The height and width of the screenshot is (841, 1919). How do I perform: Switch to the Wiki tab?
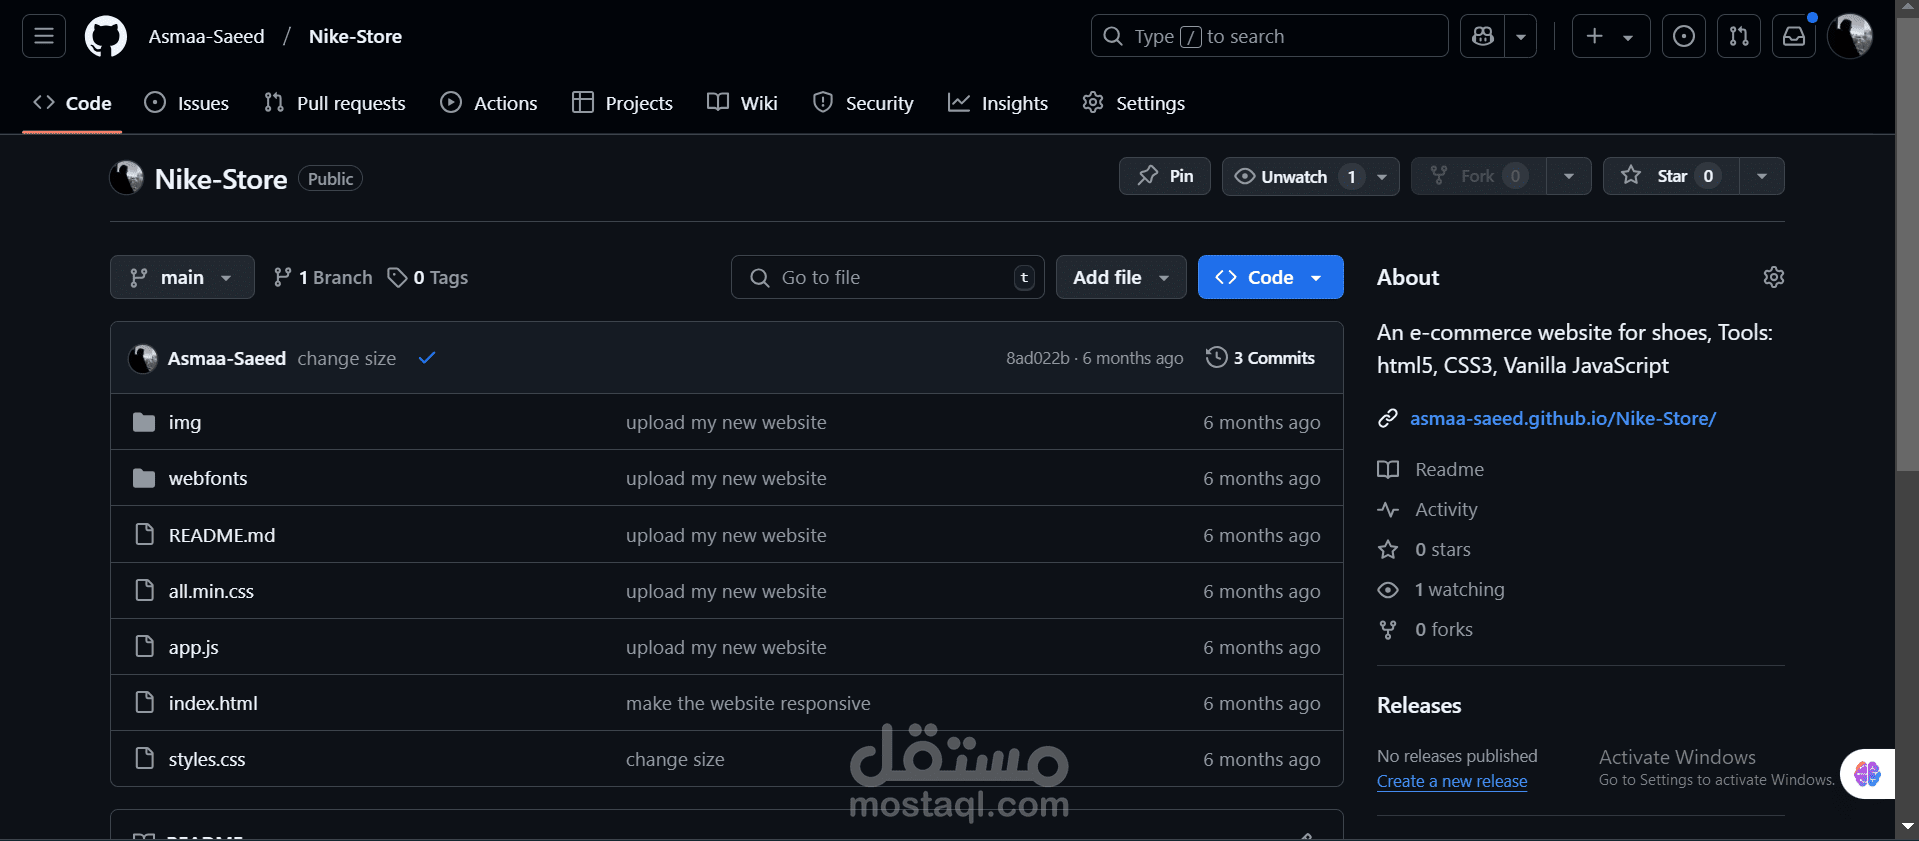pos(742,103)
